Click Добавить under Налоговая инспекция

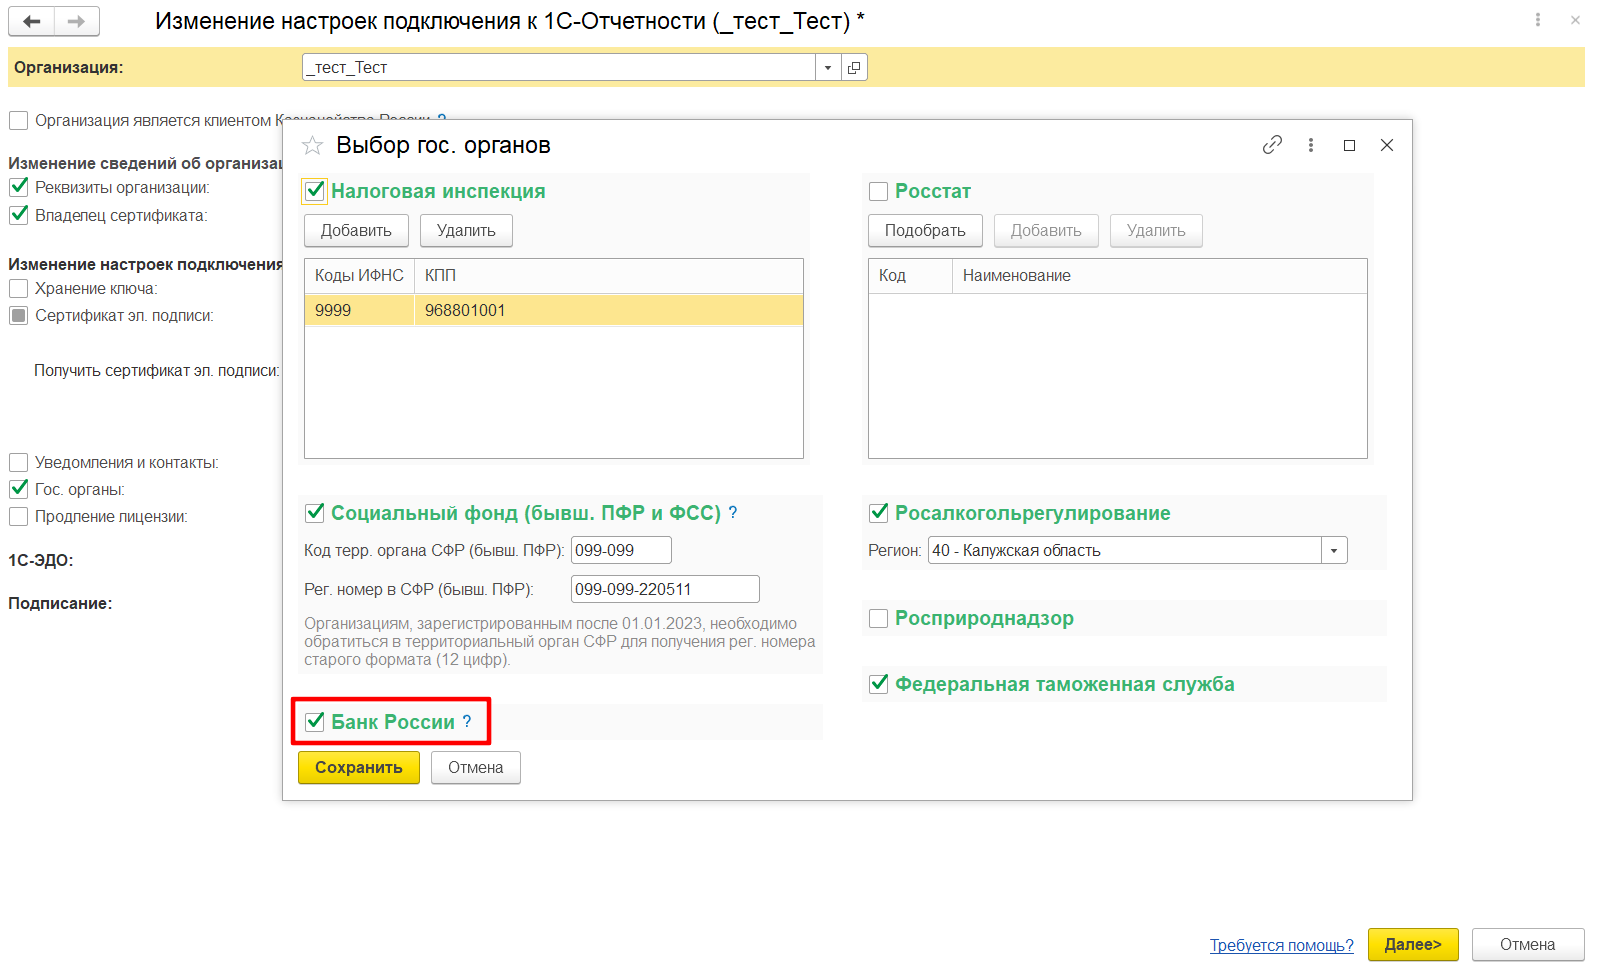tap(356, 230)
